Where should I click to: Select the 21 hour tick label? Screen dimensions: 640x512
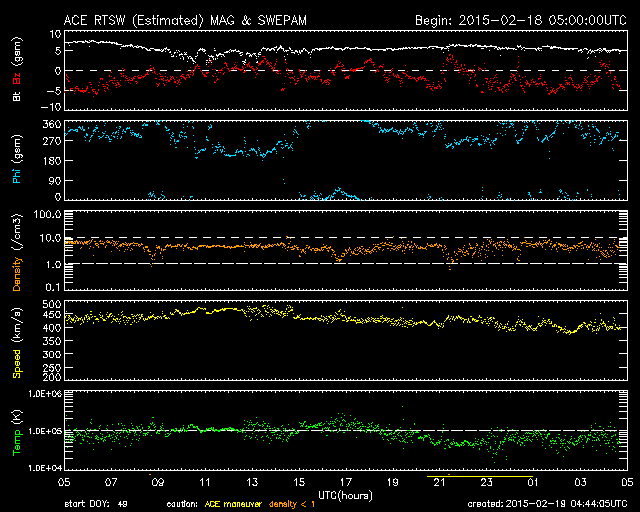coord(439,481)
